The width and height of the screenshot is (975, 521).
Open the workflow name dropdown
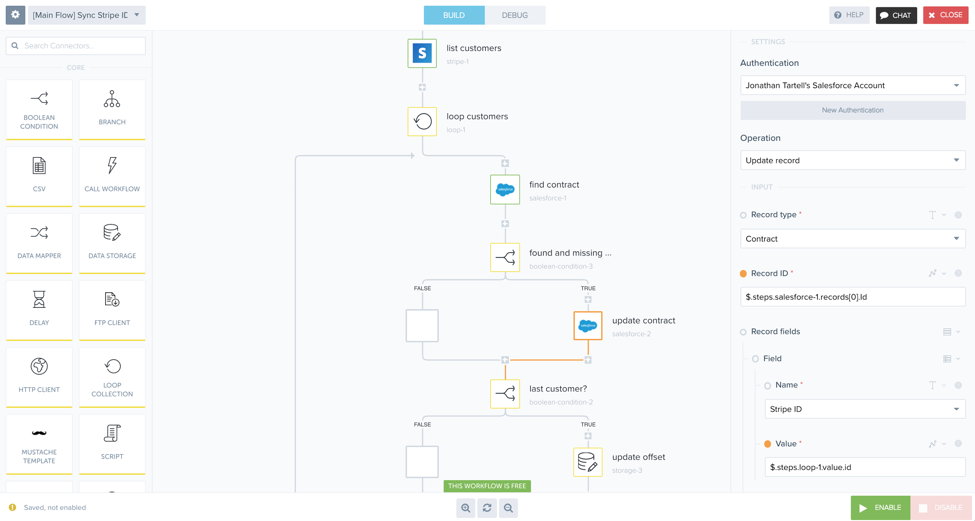(x=86, y=15)
